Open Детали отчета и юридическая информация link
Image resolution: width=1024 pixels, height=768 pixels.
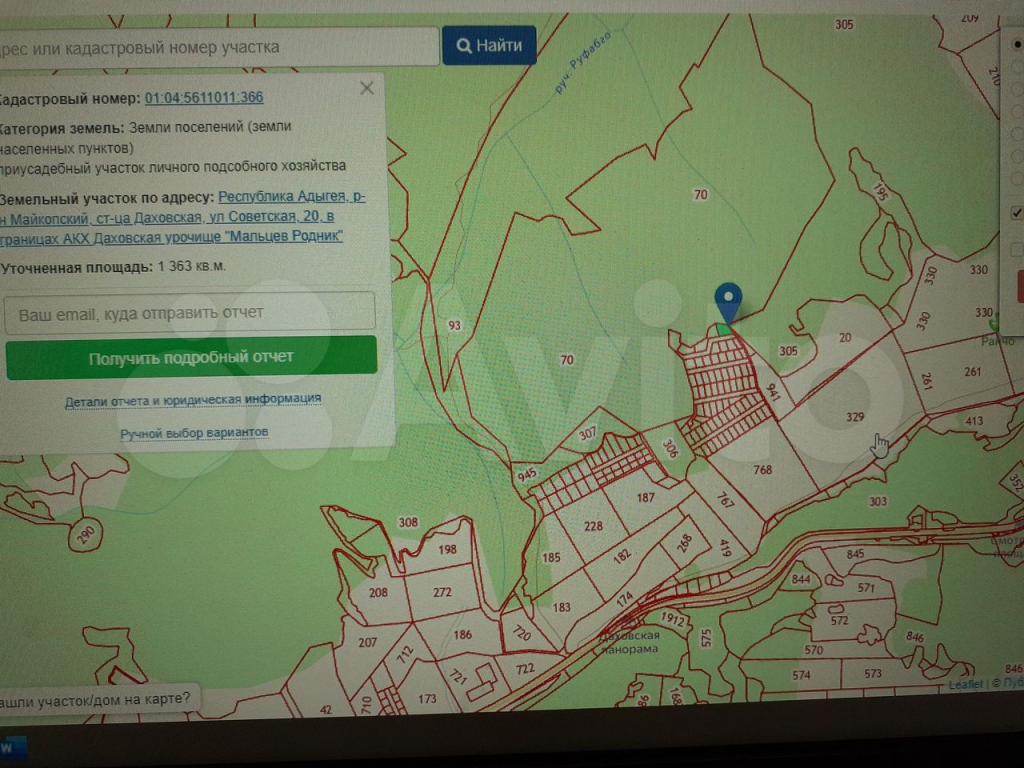(x=193, y=400)
